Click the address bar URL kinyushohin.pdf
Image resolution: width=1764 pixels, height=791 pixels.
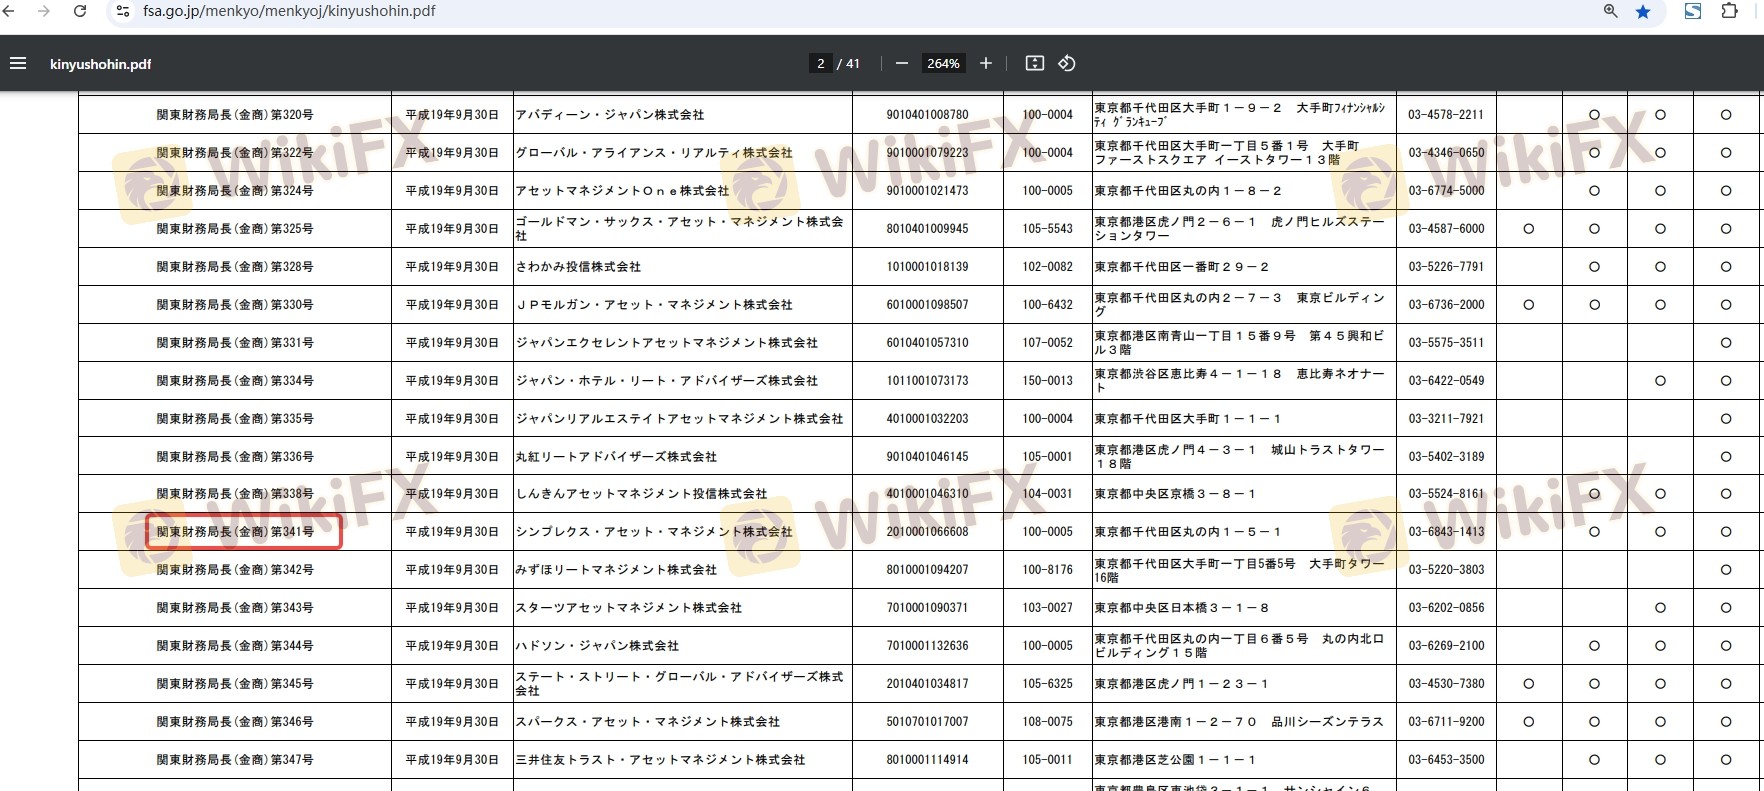[289, 11]
